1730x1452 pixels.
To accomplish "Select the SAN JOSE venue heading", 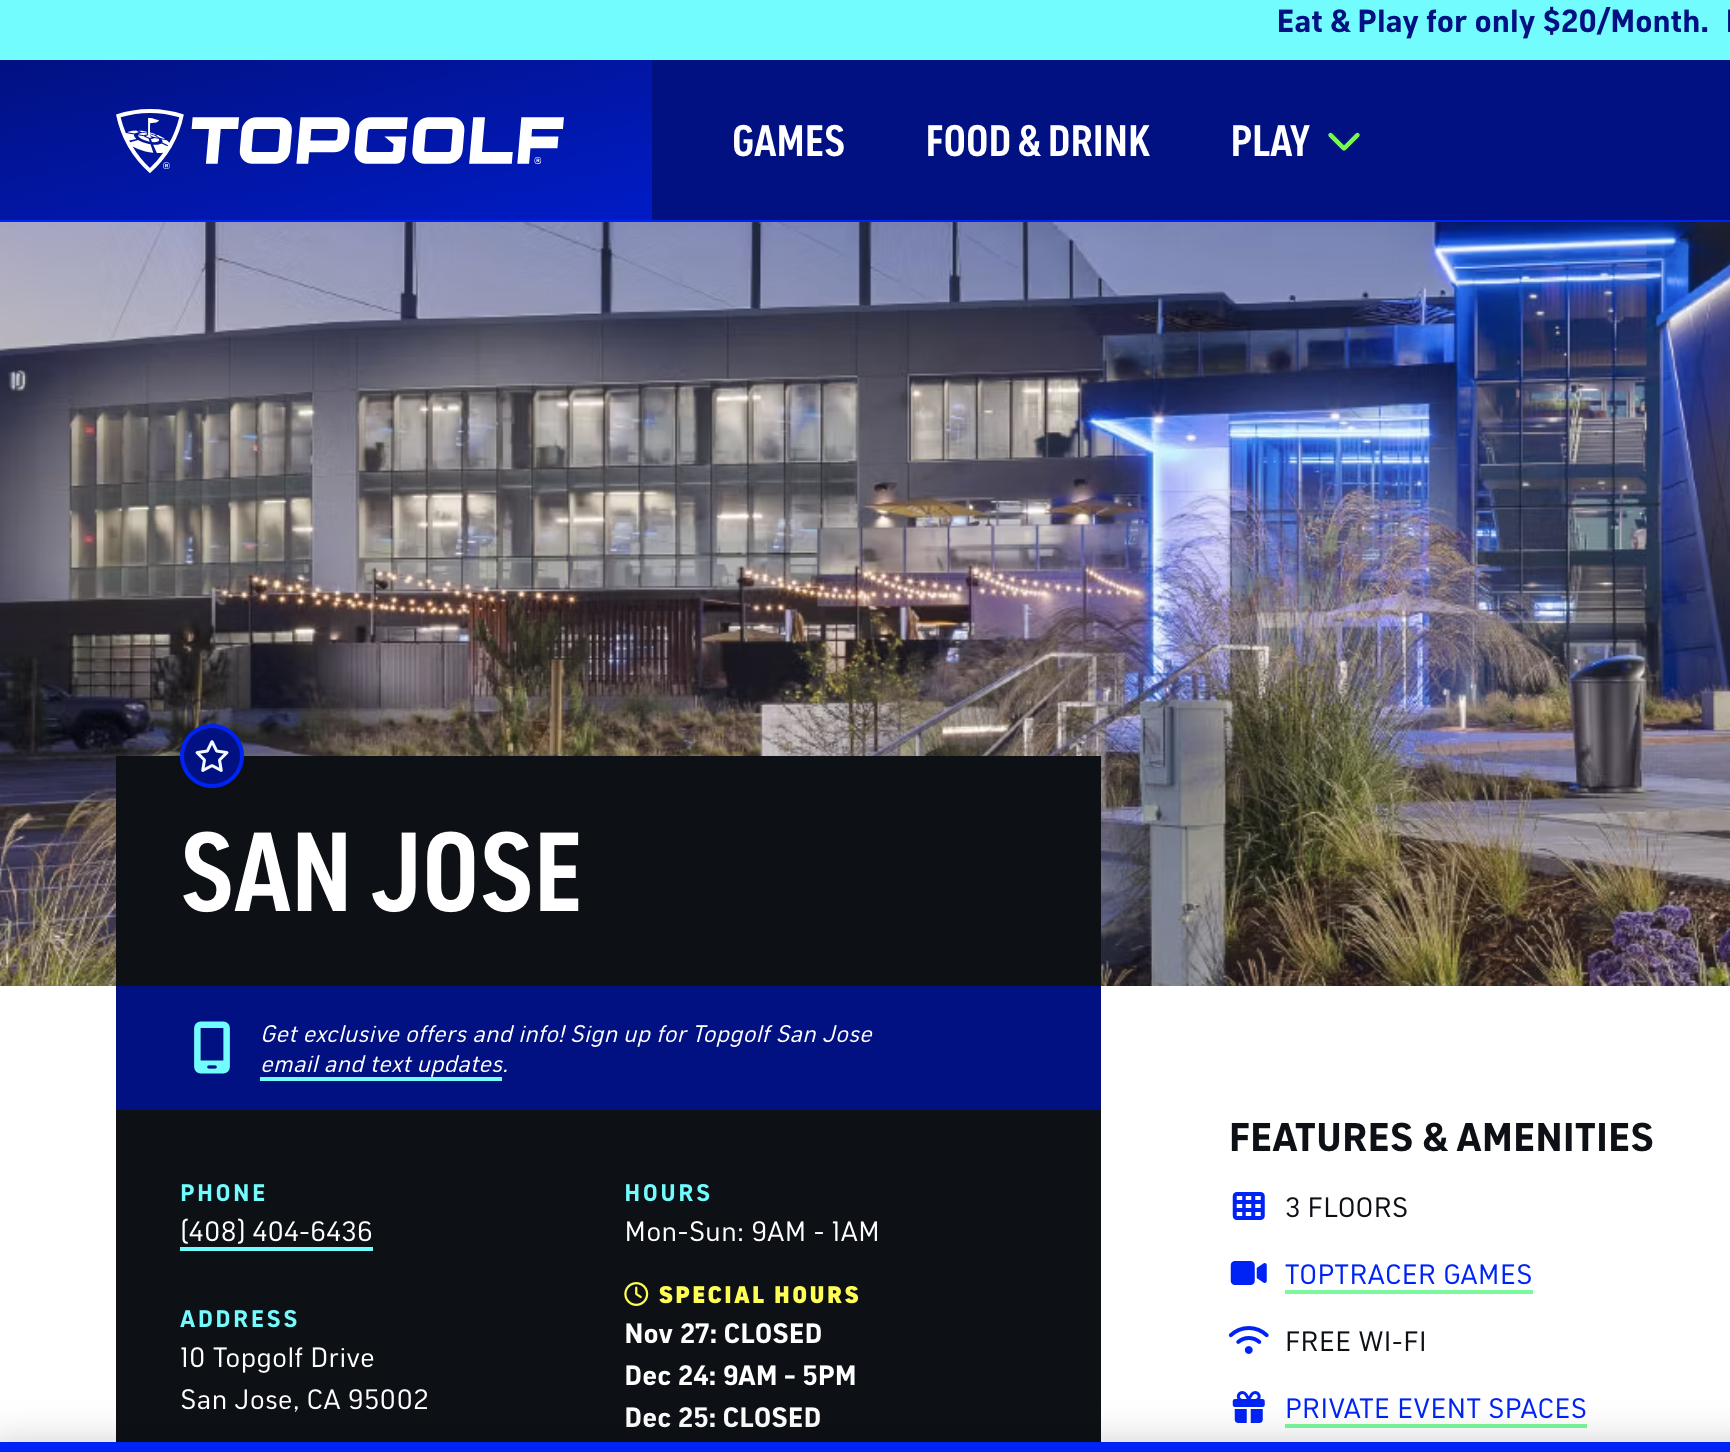I will click(381, 873).
